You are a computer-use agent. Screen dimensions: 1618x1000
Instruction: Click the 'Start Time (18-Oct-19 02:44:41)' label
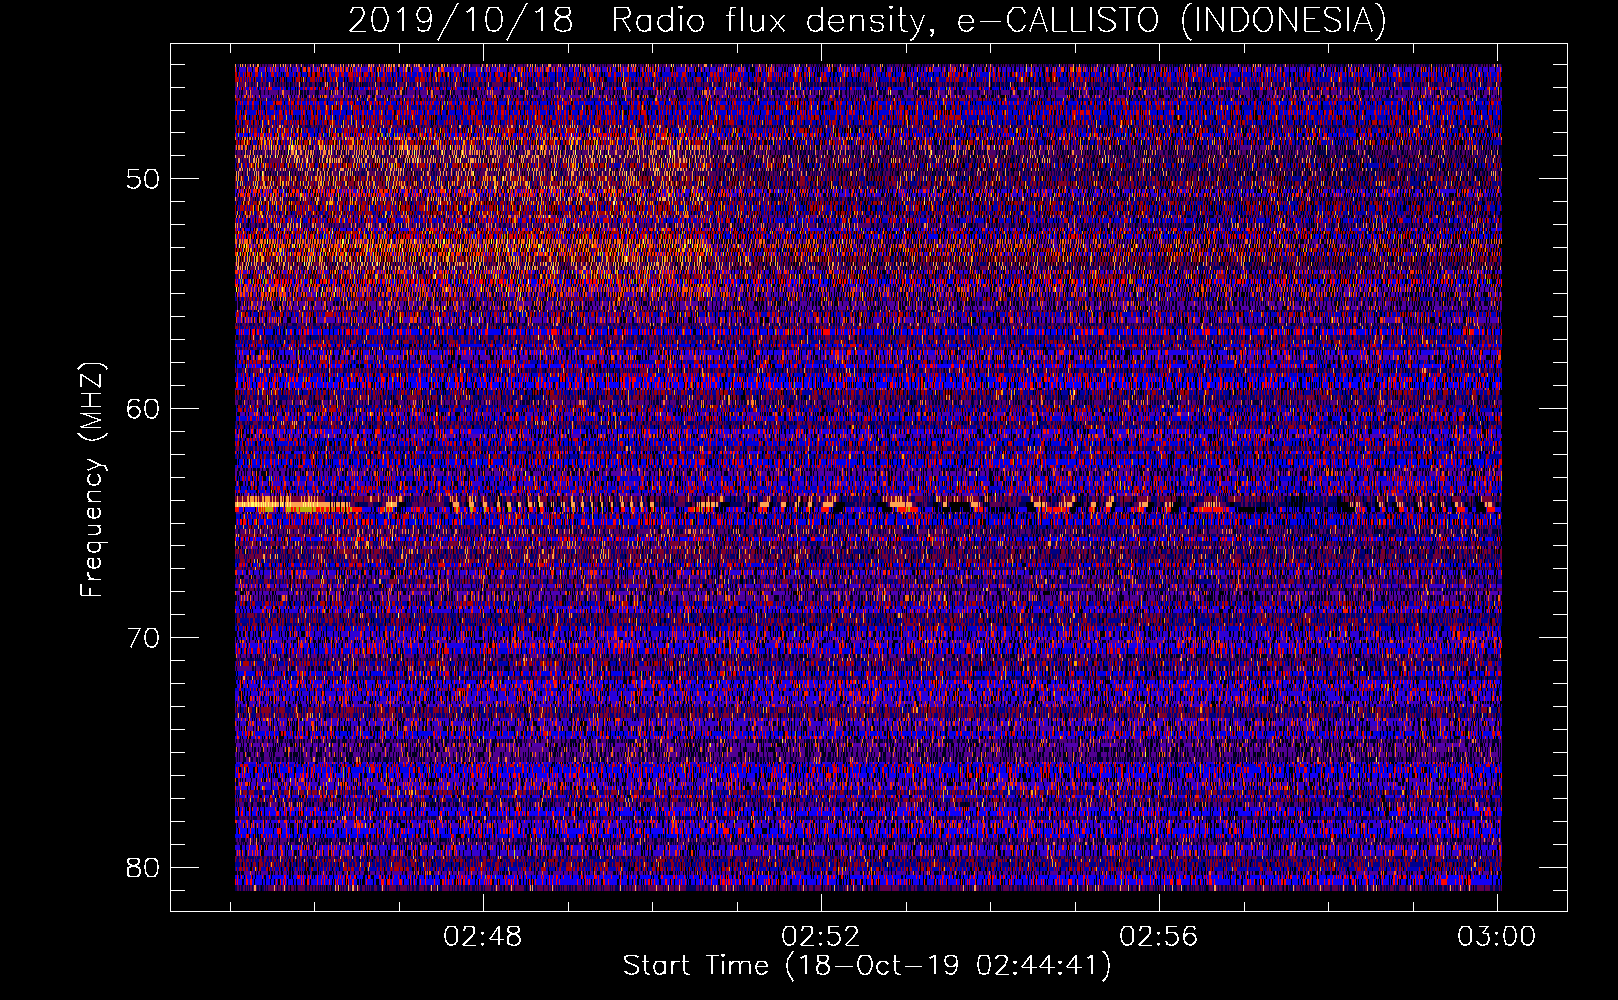867,966
